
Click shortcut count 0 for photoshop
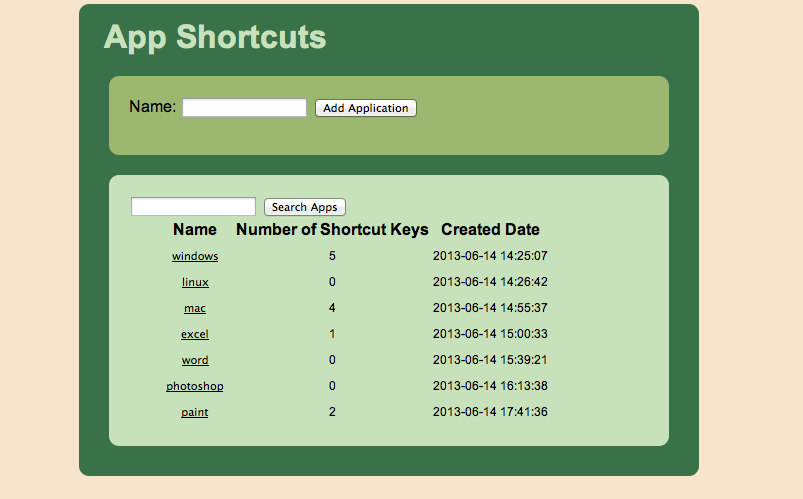coord(332,386)
